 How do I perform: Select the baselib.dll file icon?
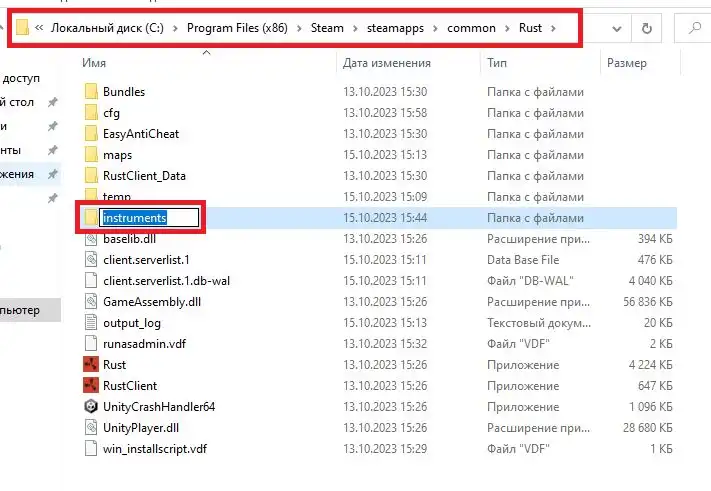point(91,239)
